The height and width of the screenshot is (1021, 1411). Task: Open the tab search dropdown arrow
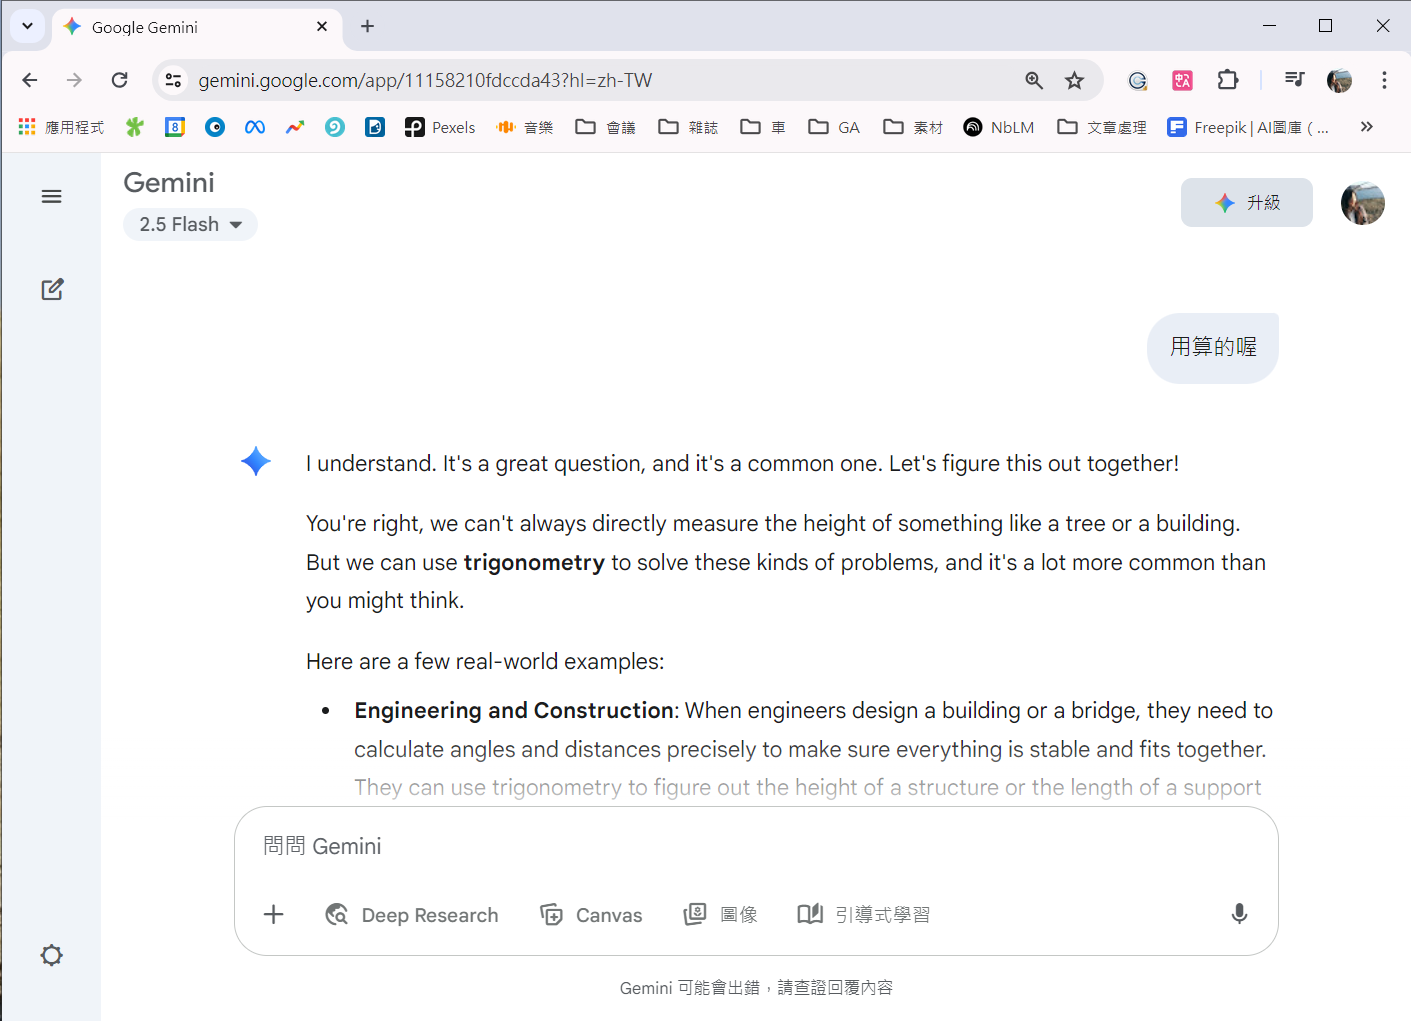coord(27,26)
